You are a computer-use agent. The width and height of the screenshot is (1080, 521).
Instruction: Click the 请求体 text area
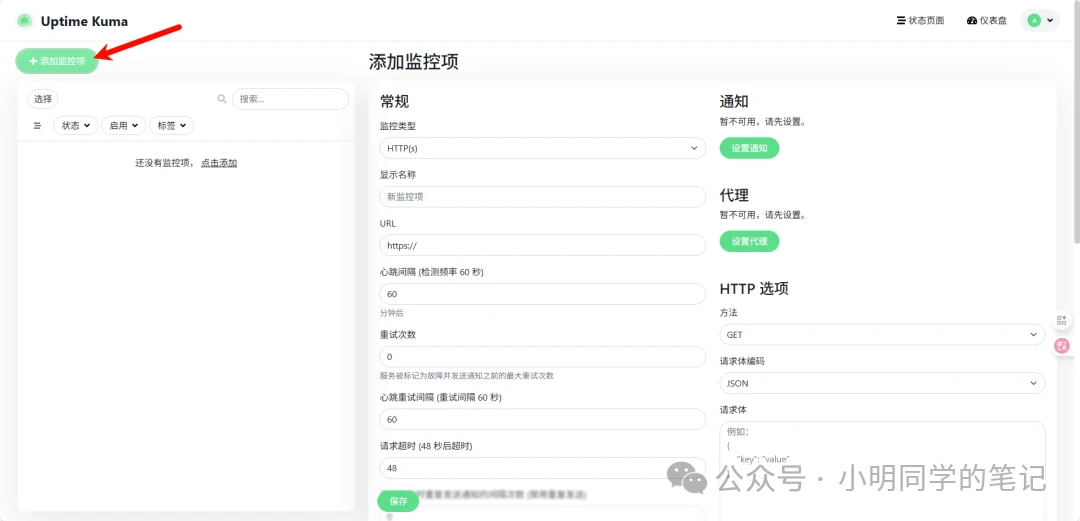pyautogui.click(x=882, y=471)
